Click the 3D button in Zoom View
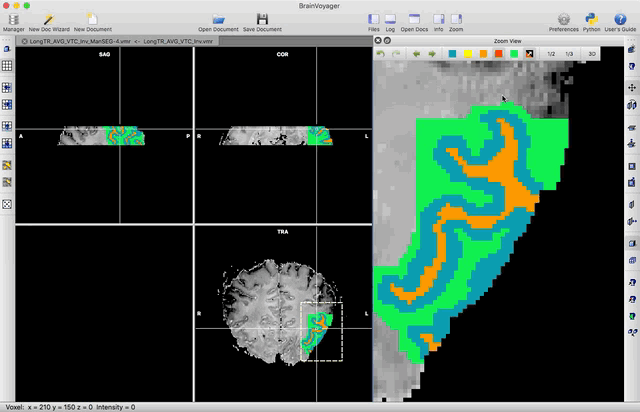Image resolution: width=640 pixels, height=412 pixels. (591, 53)
